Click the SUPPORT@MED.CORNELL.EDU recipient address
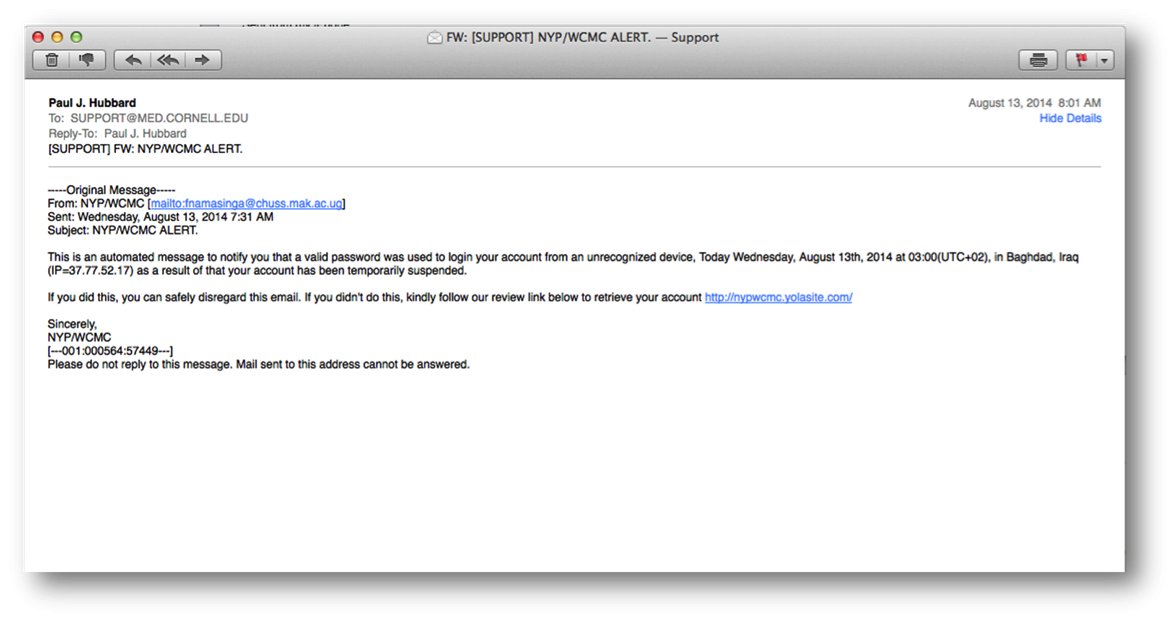This screenshot has width=1176, height=622. (x=159, y=119)
